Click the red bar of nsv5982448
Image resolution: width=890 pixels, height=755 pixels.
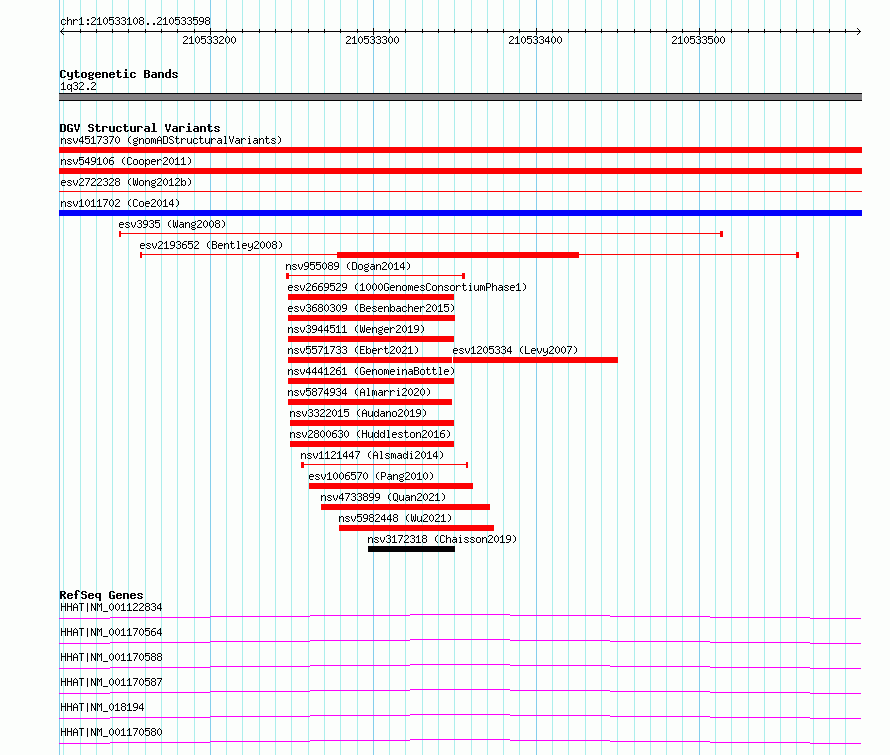416,528
